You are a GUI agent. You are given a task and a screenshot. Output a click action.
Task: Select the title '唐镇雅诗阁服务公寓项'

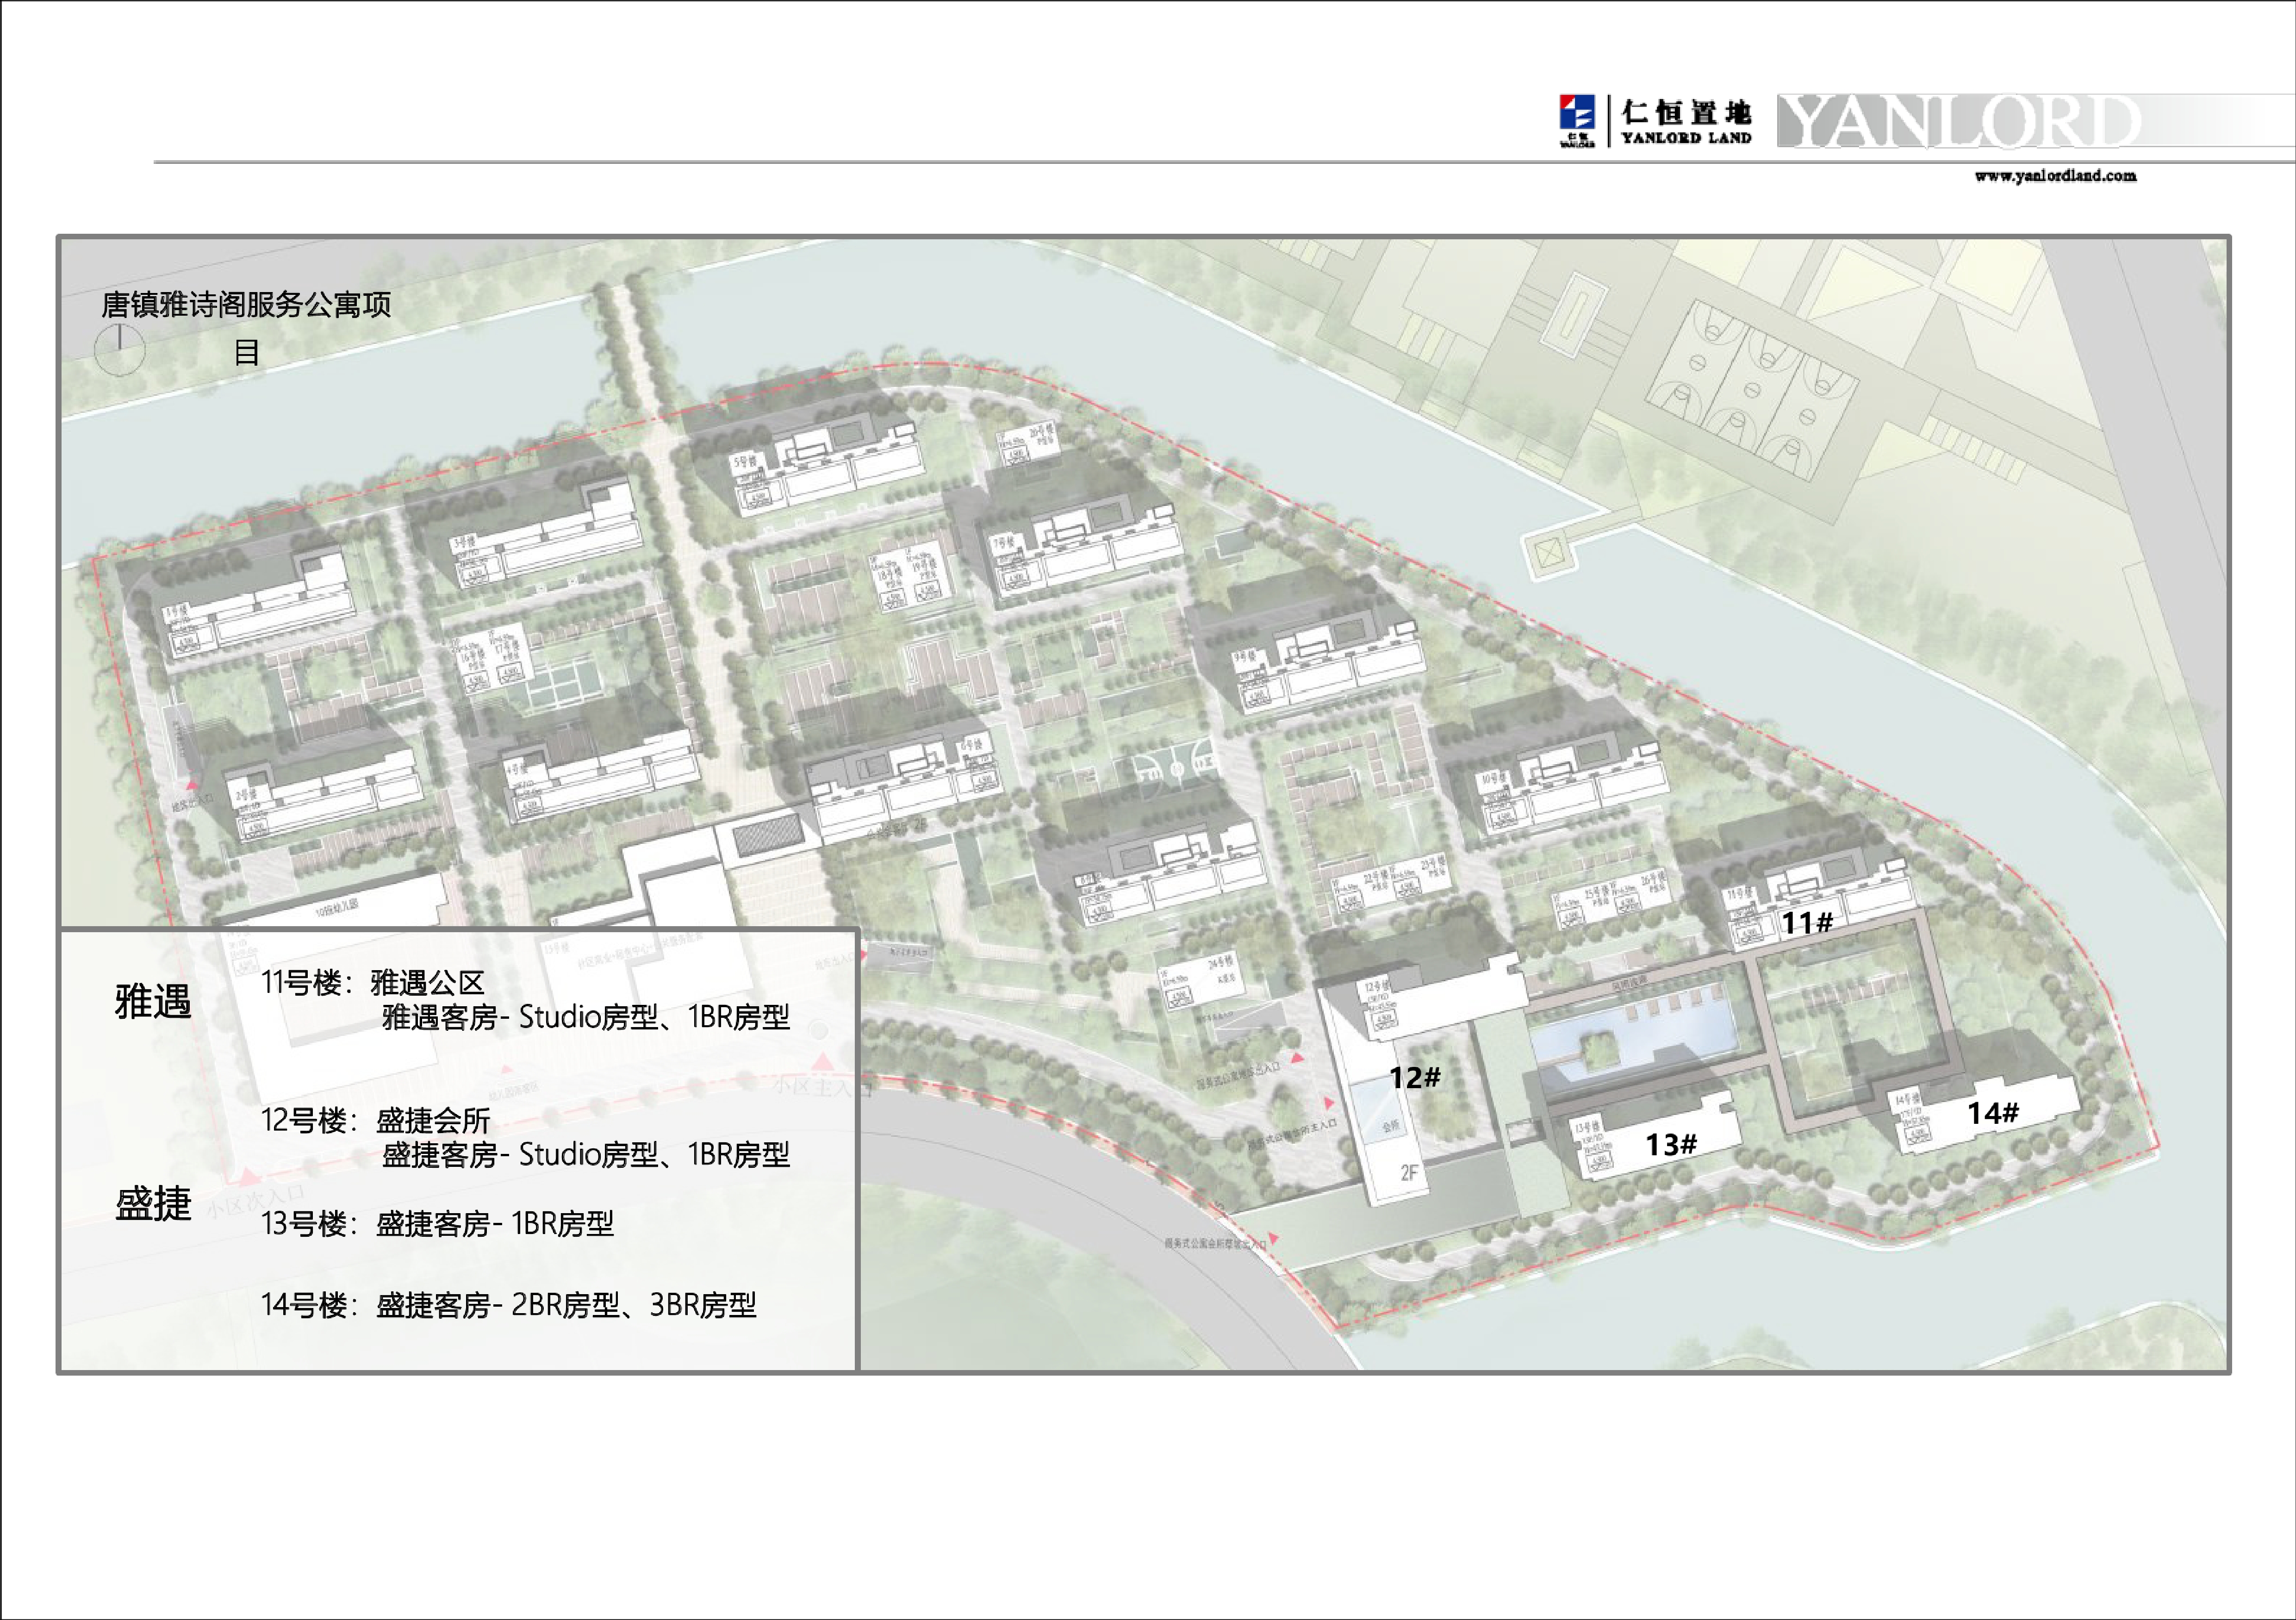pyautogui.click(x=246, y=304)
